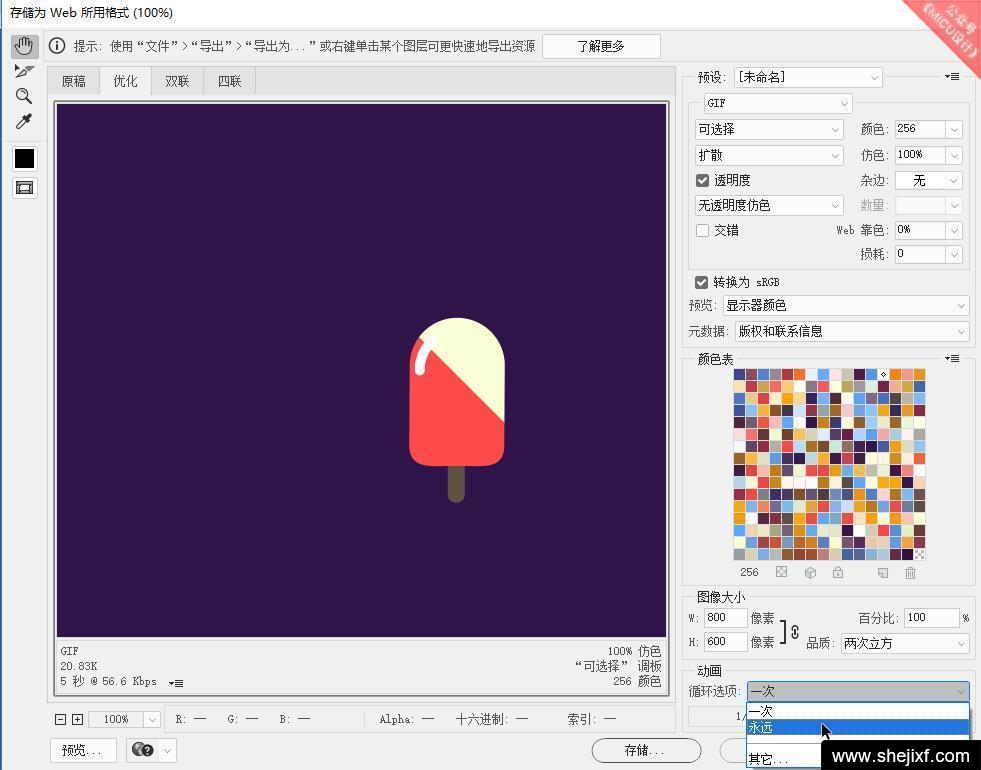Uncheck the 透明度 transparency checkbox
Screen dimensions: 981x770
coord(703,180)
